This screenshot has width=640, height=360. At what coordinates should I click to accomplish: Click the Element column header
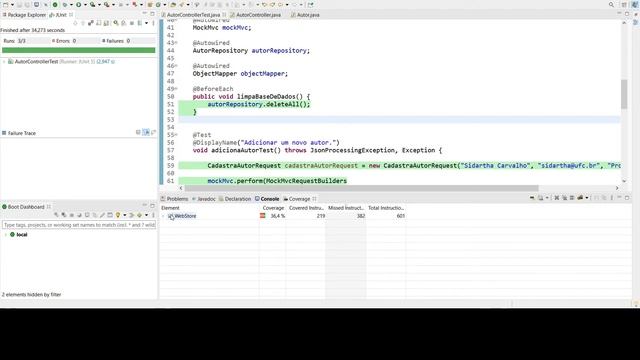pyautogui.click(x=170, y=208)
